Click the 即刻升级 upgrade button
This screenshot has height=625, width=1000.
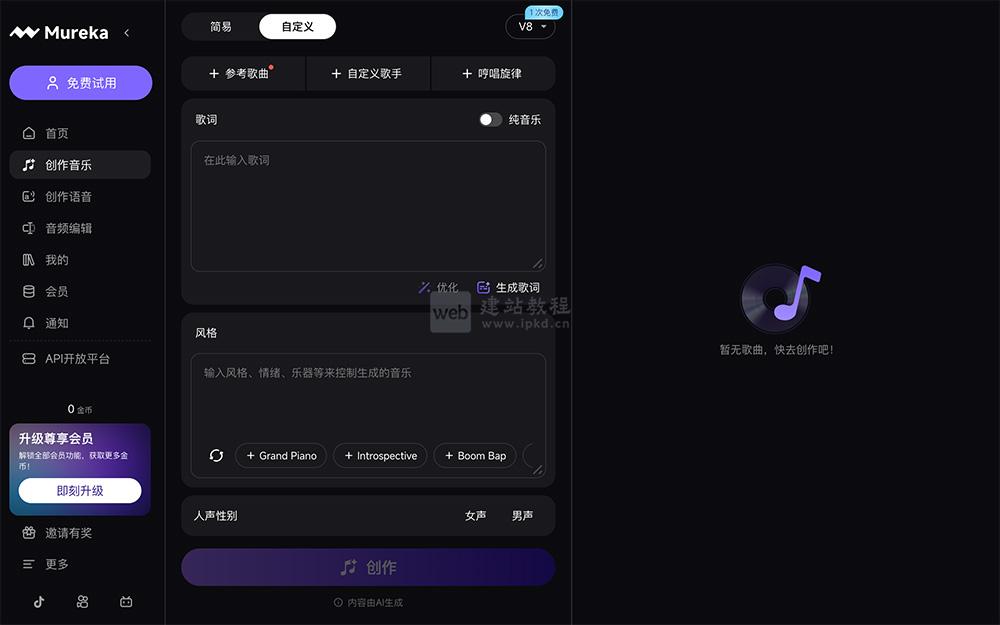[79, 491]
